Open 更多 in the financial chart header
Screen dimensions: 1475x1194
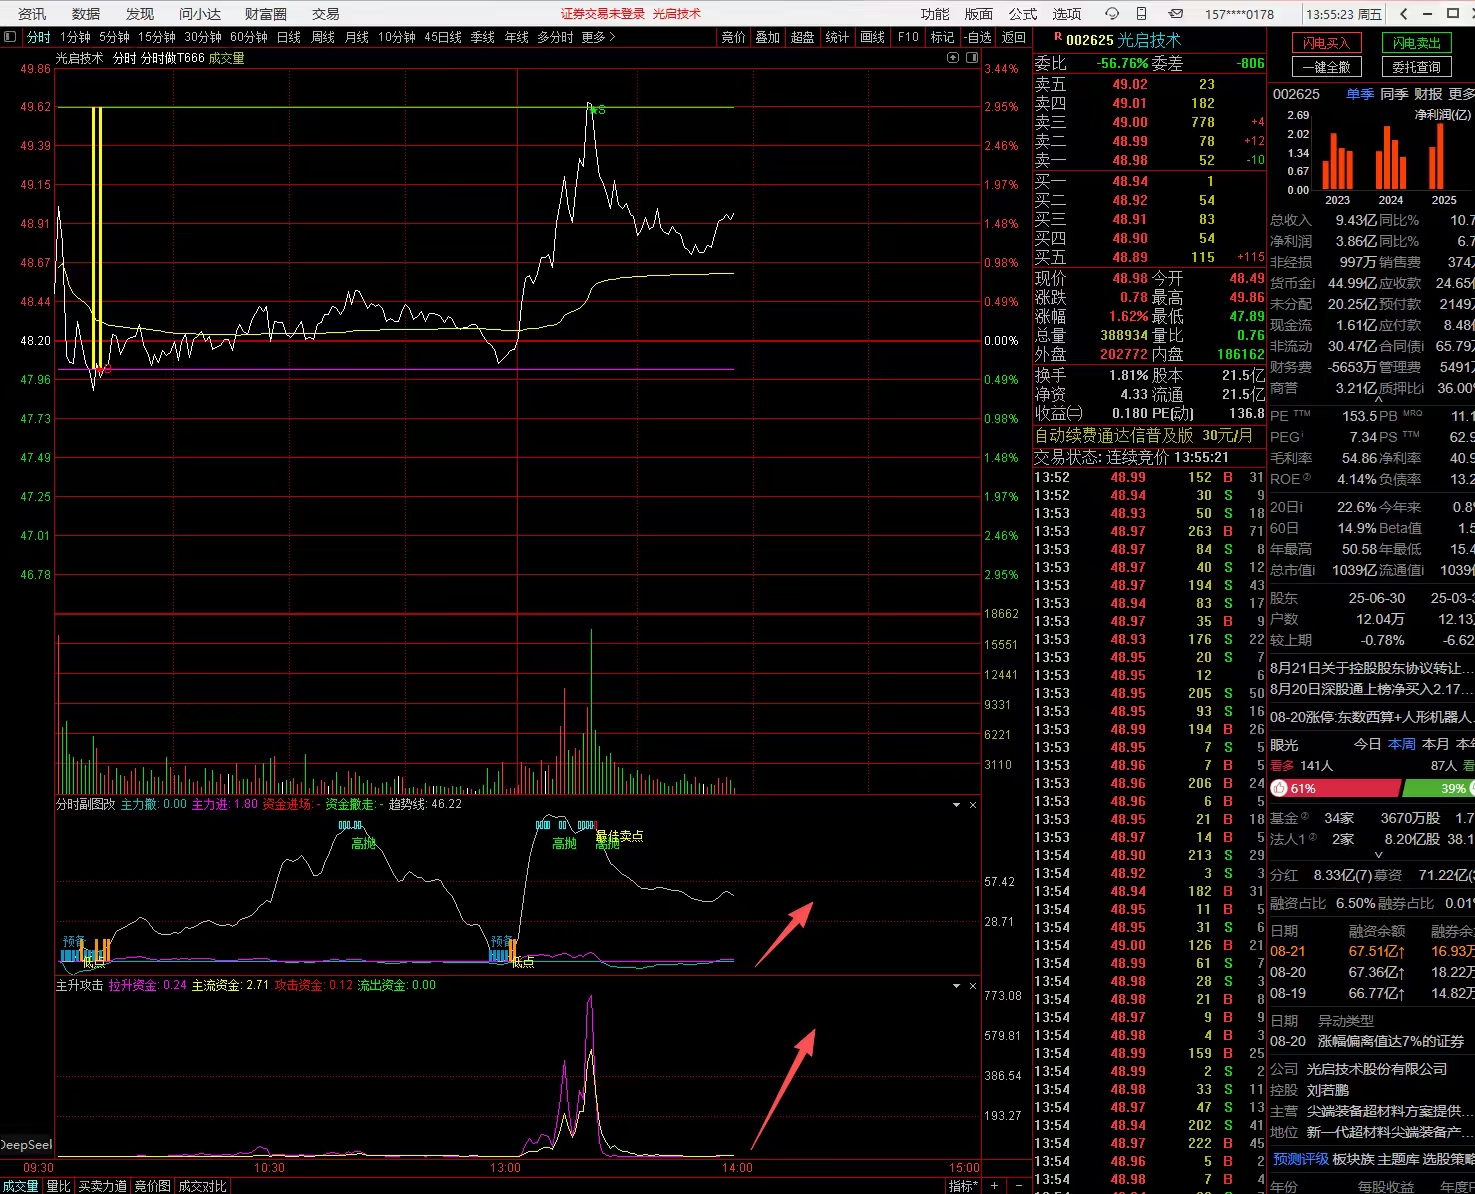[x=1461, y=94]
